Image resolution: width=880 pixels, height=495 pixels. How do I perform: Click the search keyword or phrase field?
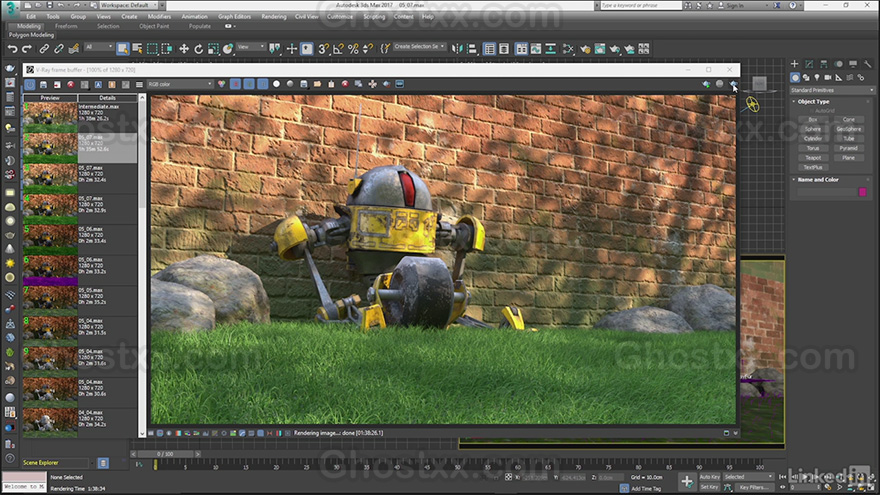pyautogui.click(x=640, y=5)
